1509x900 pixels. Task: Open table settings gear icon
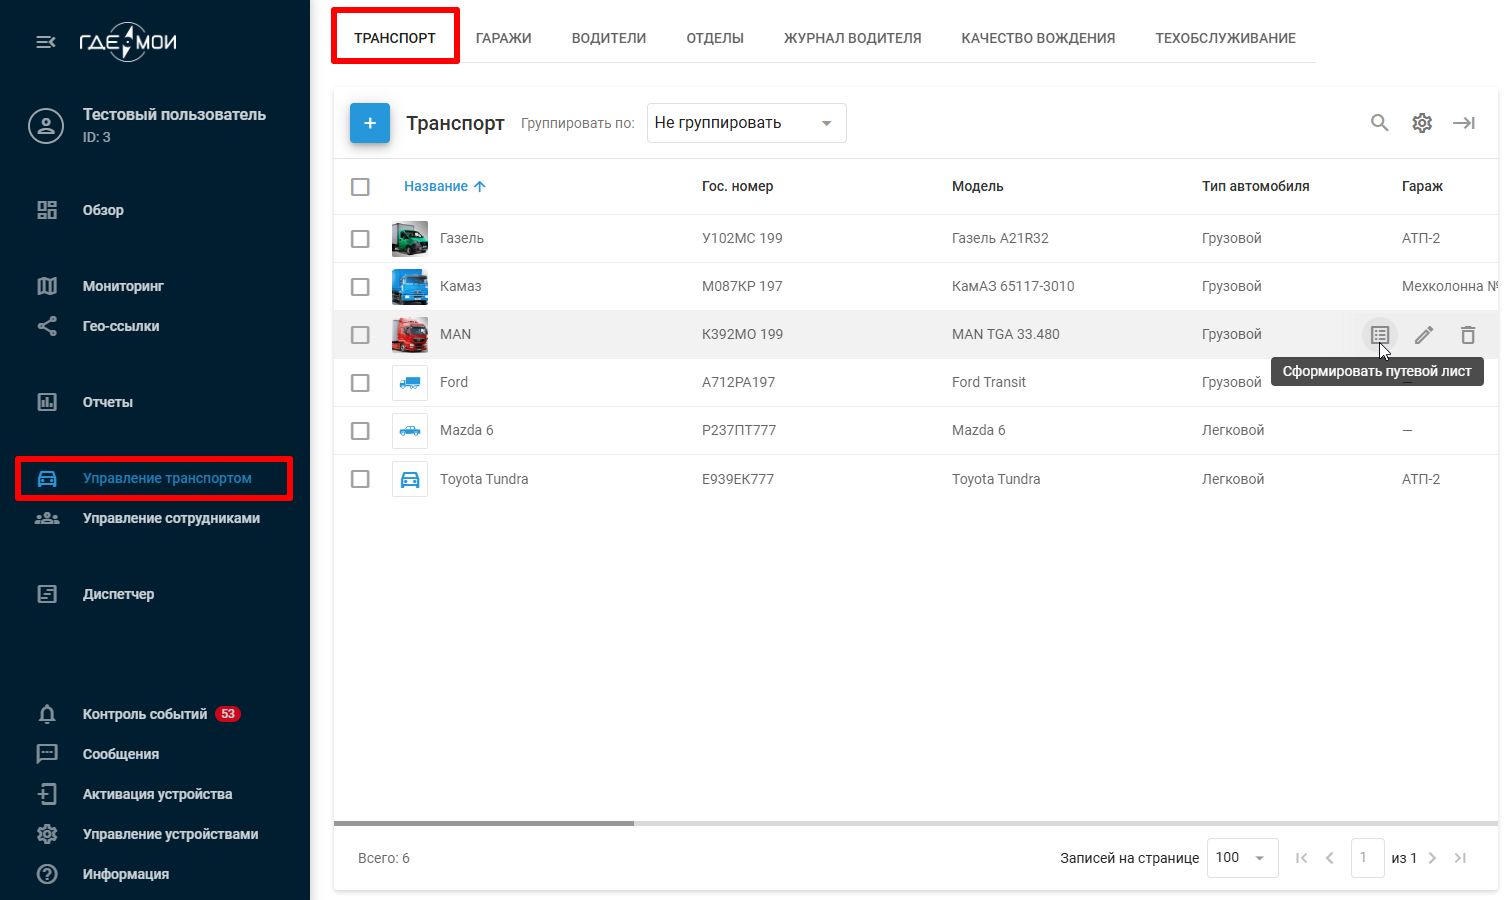1422,123
